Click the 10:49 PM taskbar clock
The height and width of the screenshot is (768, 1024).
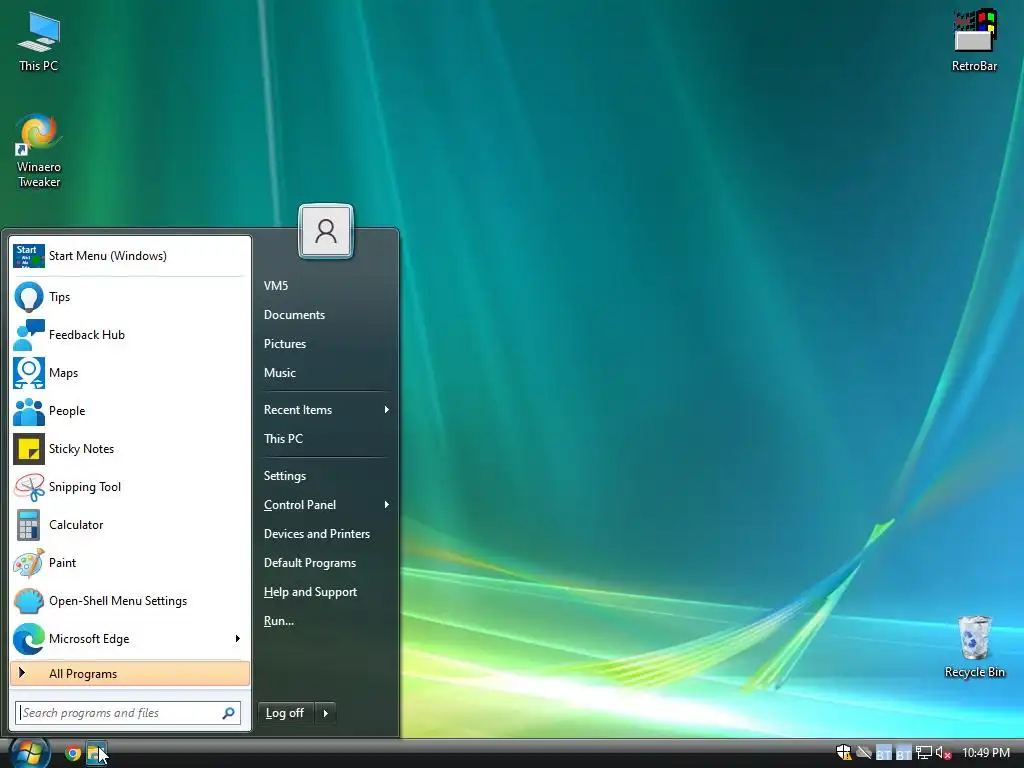[986, 753]
